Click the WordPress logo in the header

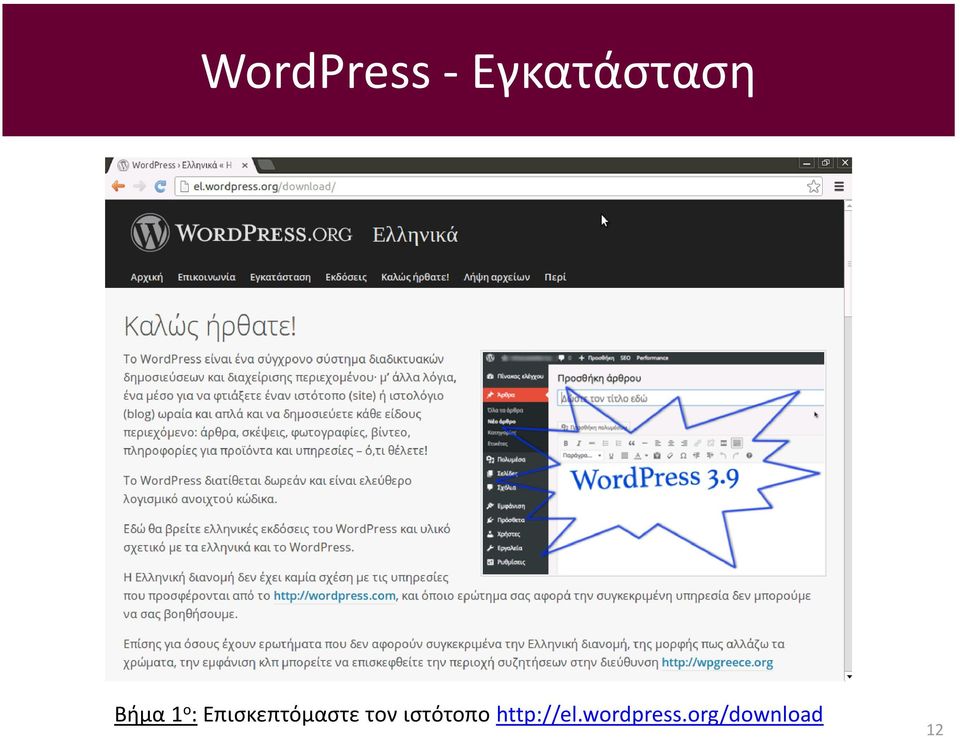point(150,233)
